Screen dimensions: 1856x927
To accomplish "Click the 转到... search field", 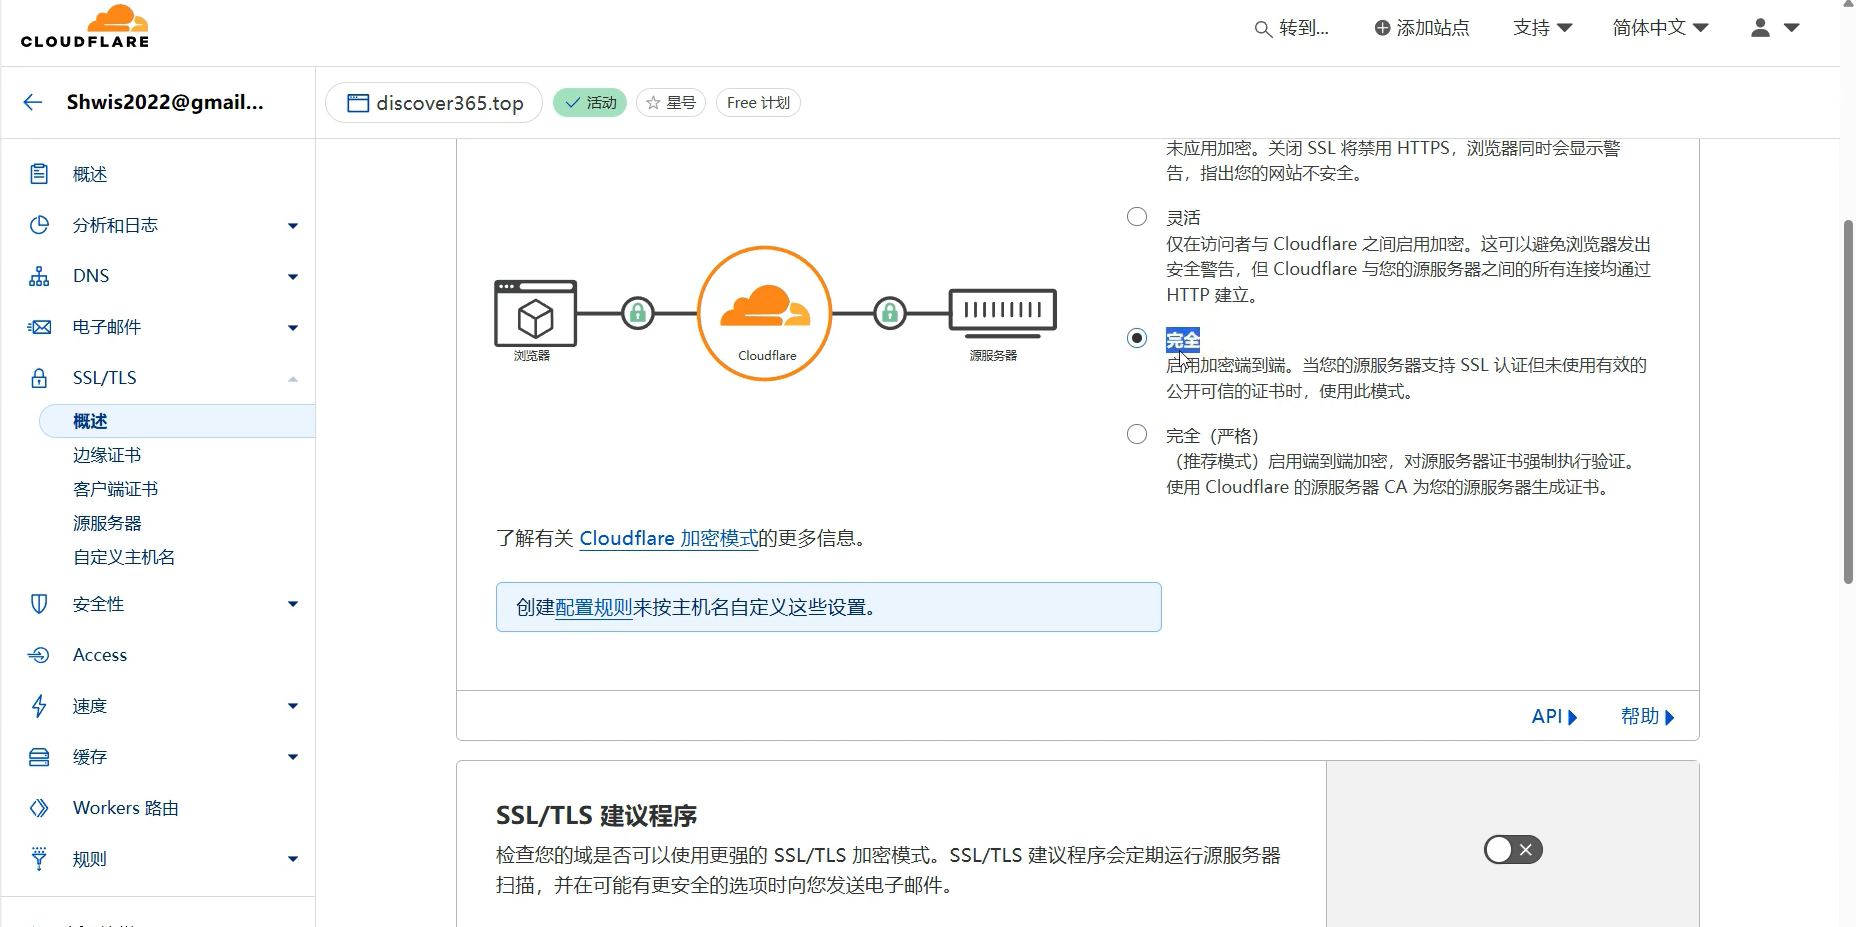I will [x=1292, y=28].
